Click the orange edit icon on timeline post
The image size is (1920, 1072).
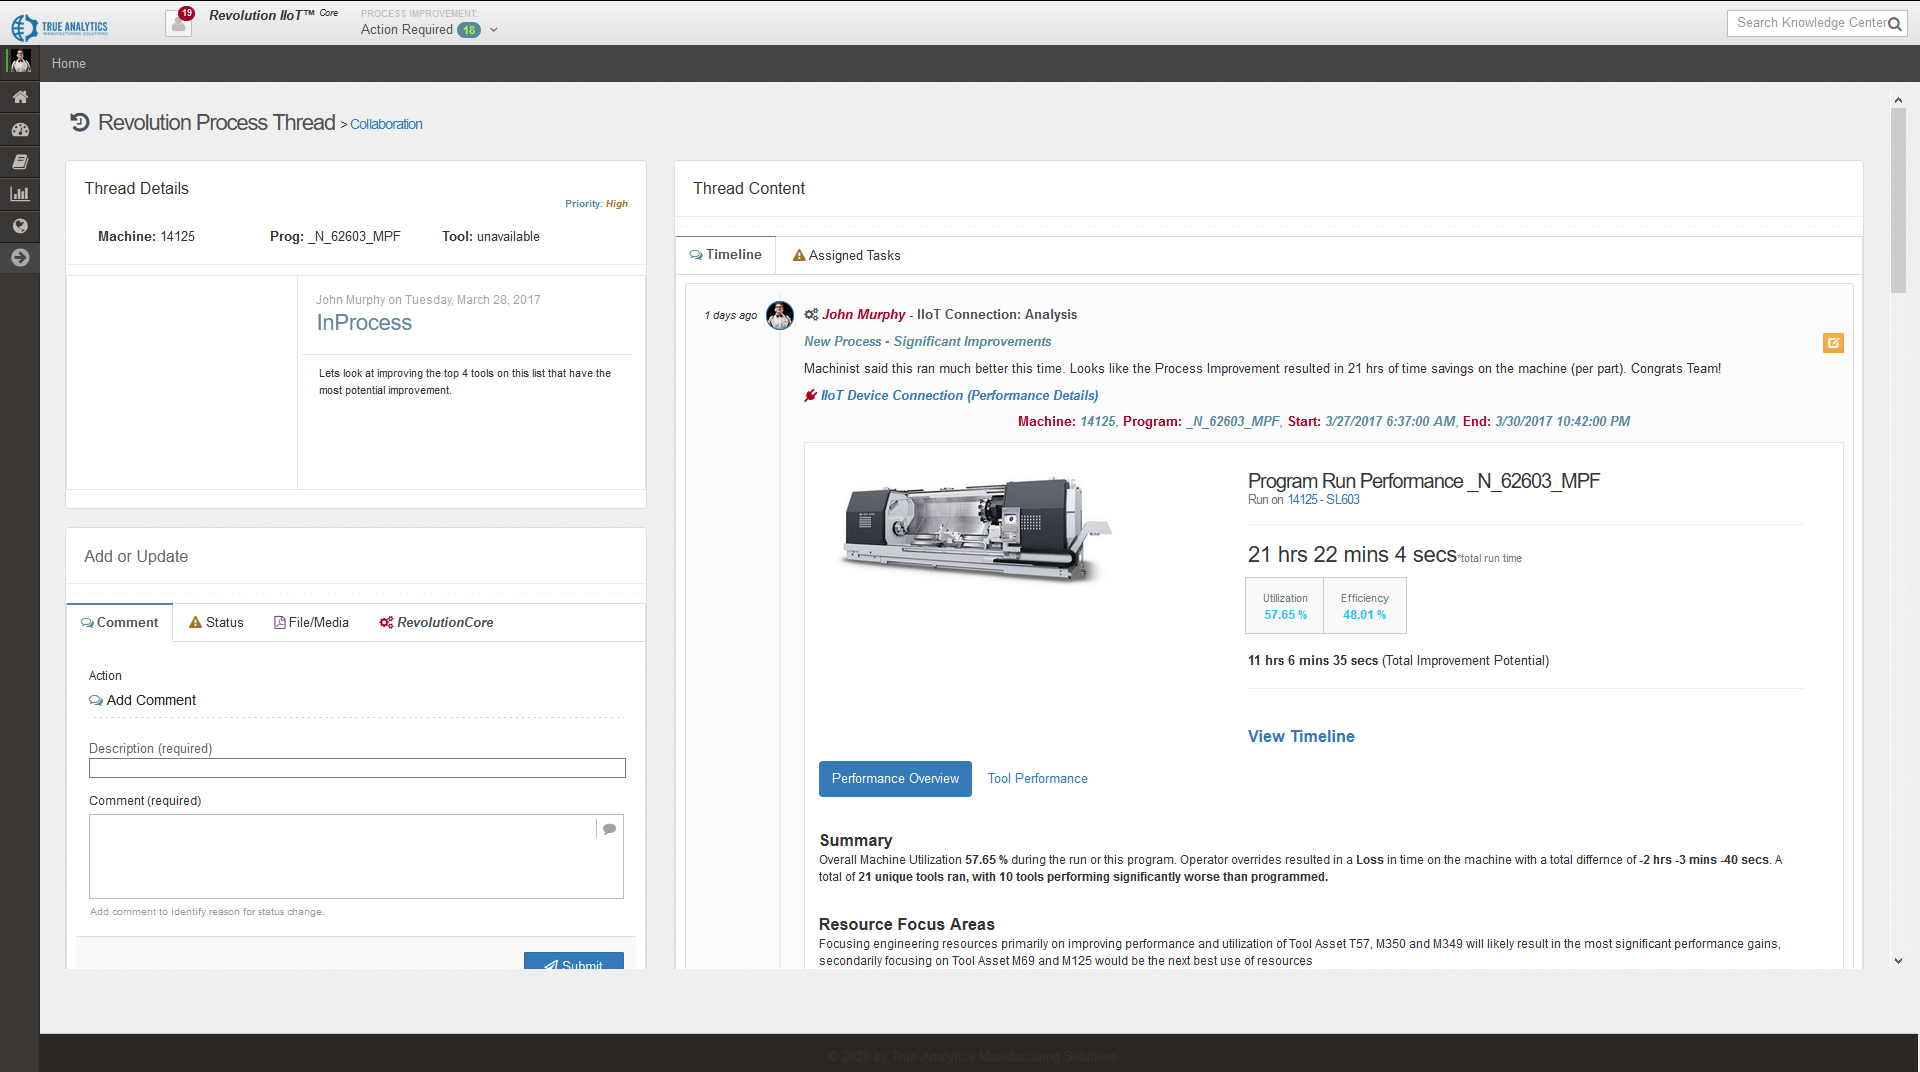[1832, 343]
